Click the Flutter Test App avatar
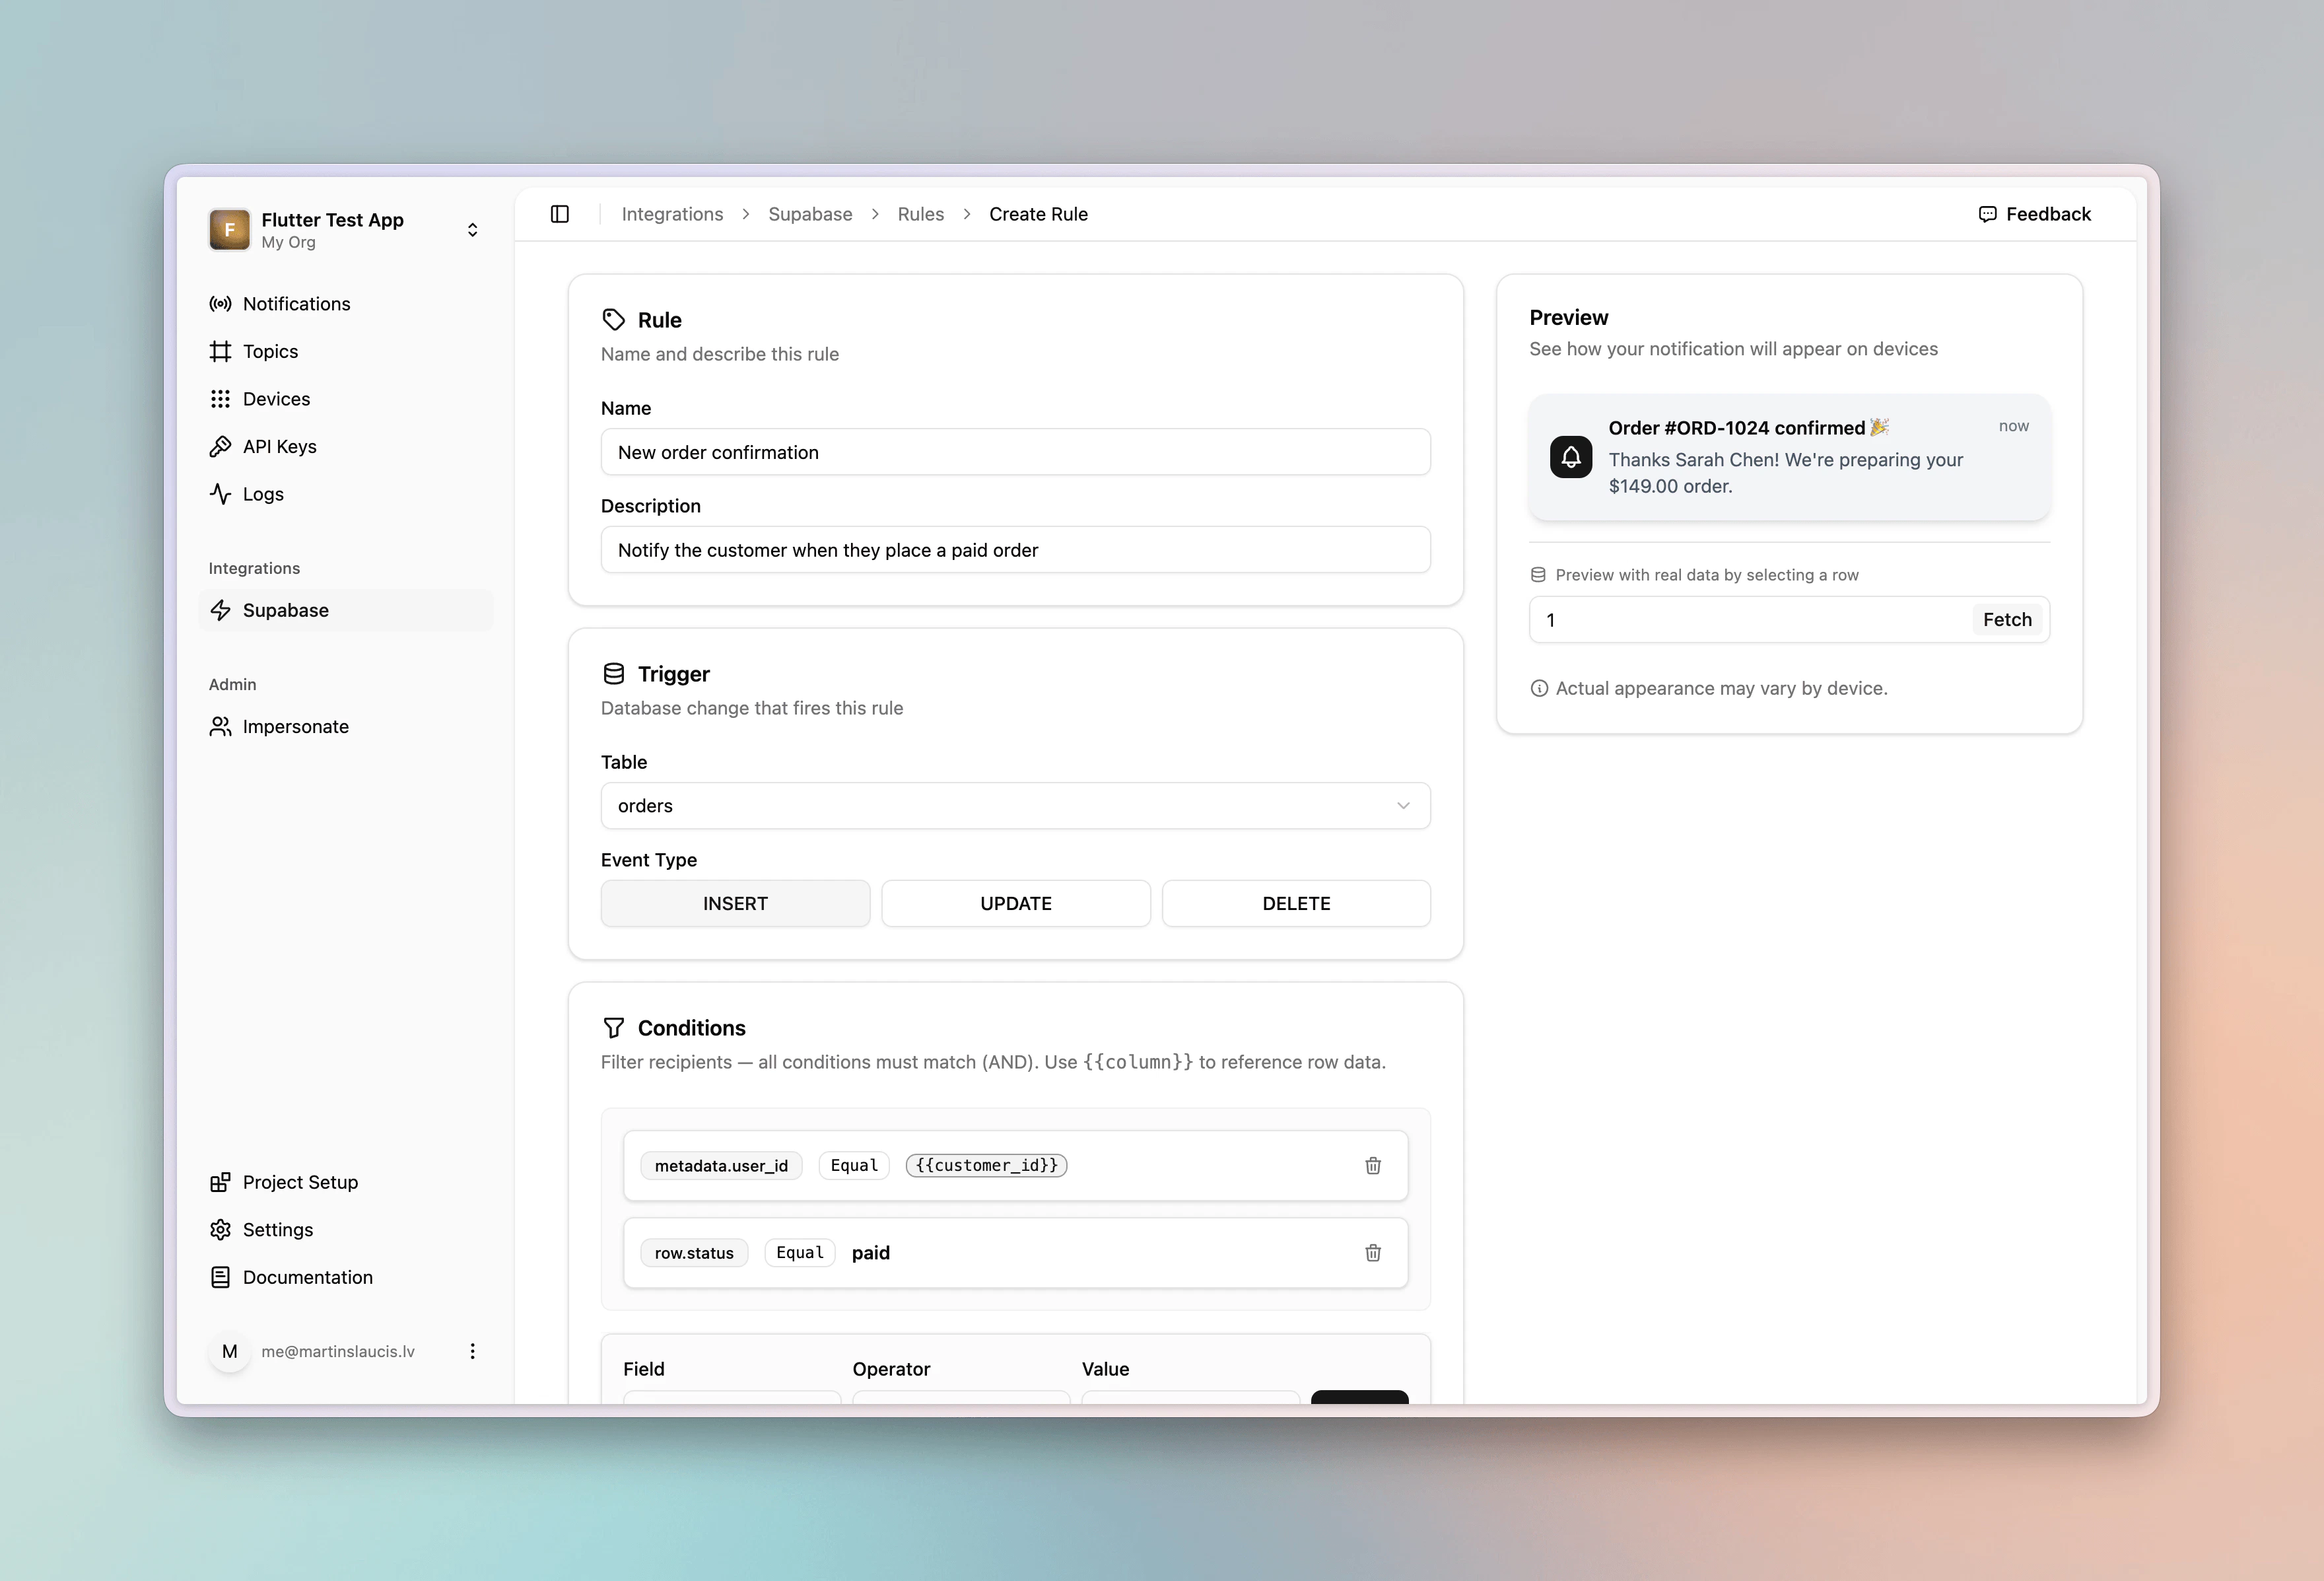This screenshot has height=1581, width=2324. coord(230,230)
